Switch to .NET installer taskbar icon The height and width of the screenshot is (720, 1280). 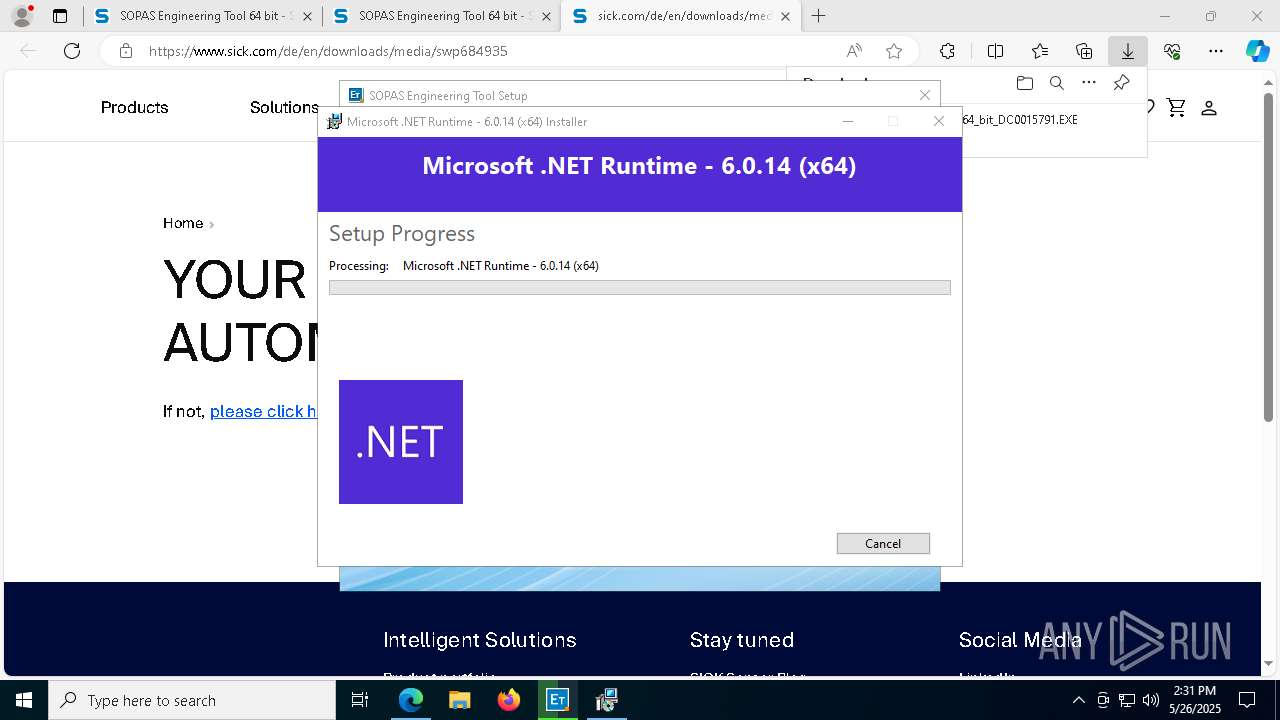606,700
